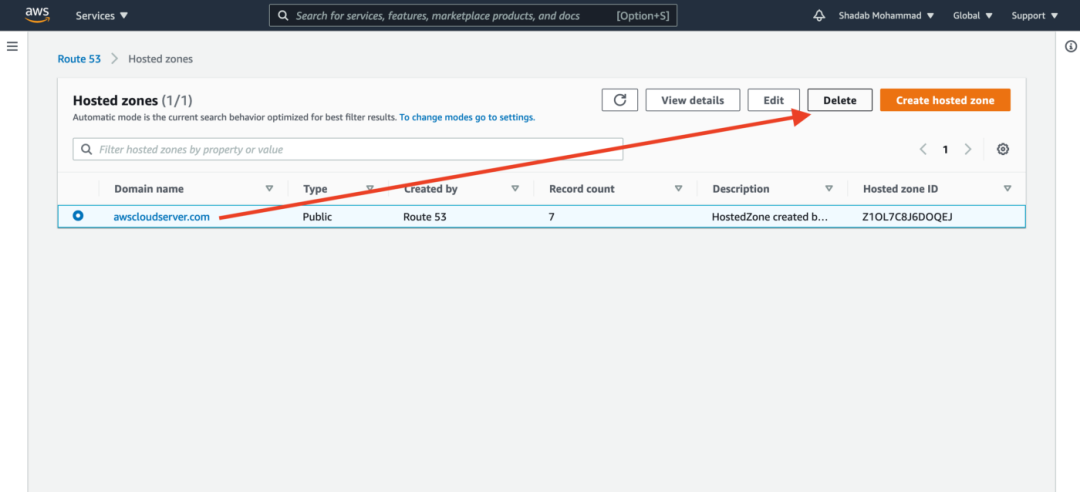Click the 'Route 53' created-by cell

click(425, 216)
